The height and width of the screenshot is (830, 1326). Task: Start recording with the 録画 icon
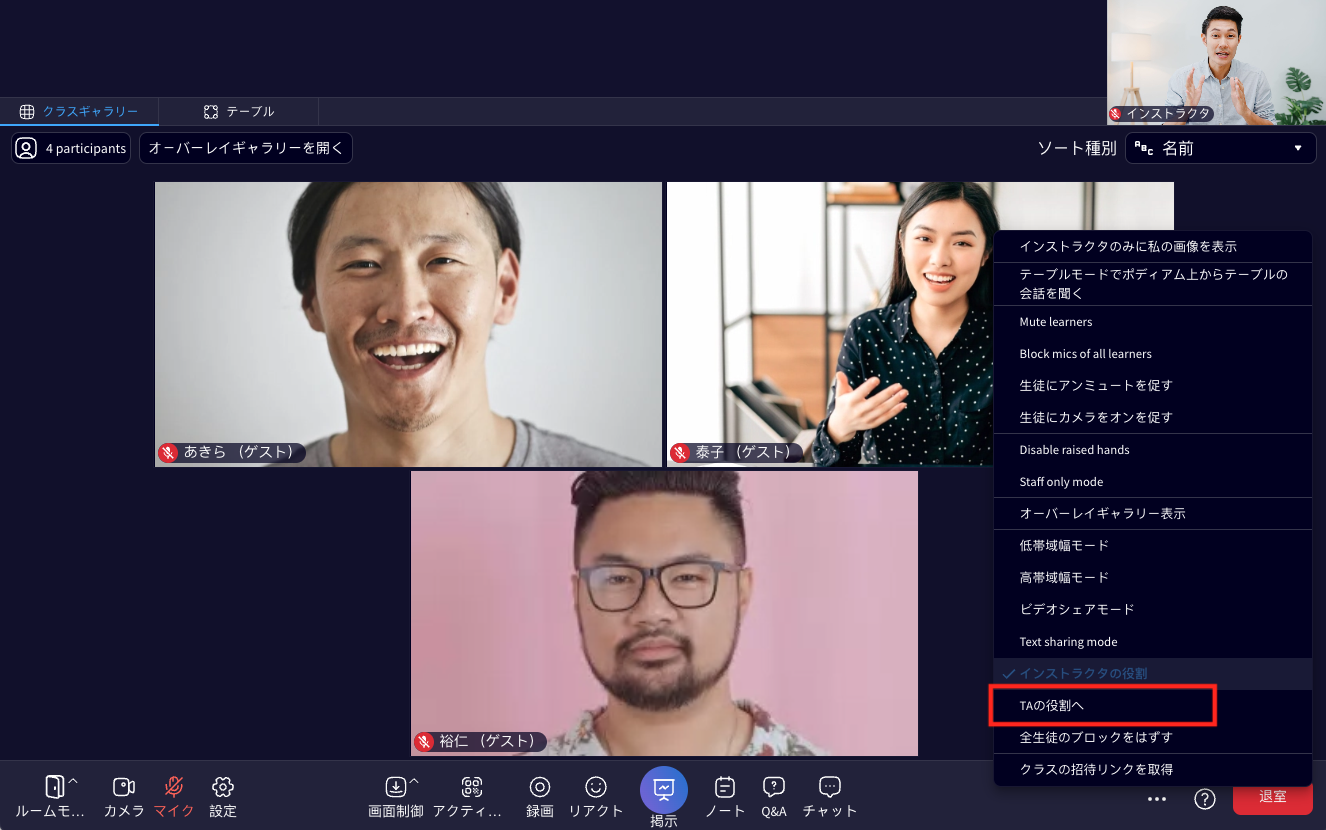click(x=540, y=796)
